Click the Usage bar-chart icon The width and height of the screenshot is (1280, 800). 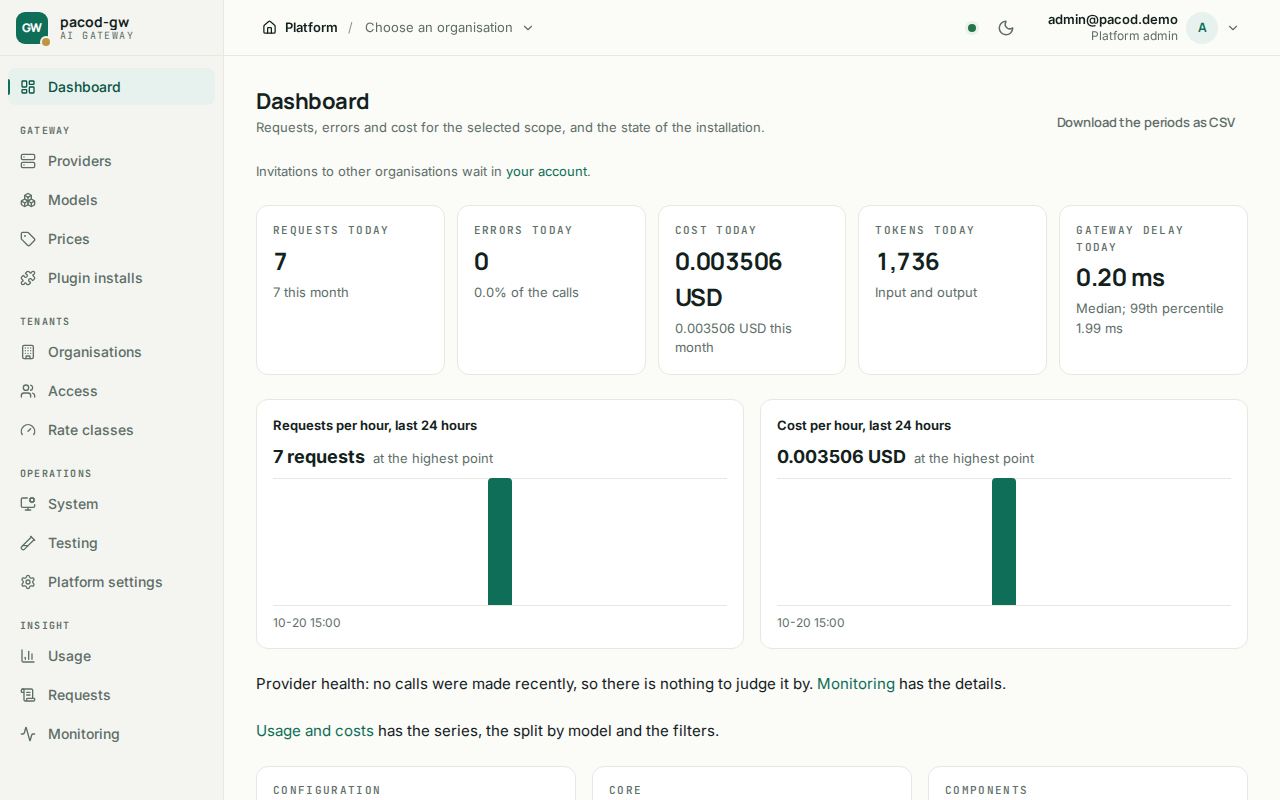28,656
